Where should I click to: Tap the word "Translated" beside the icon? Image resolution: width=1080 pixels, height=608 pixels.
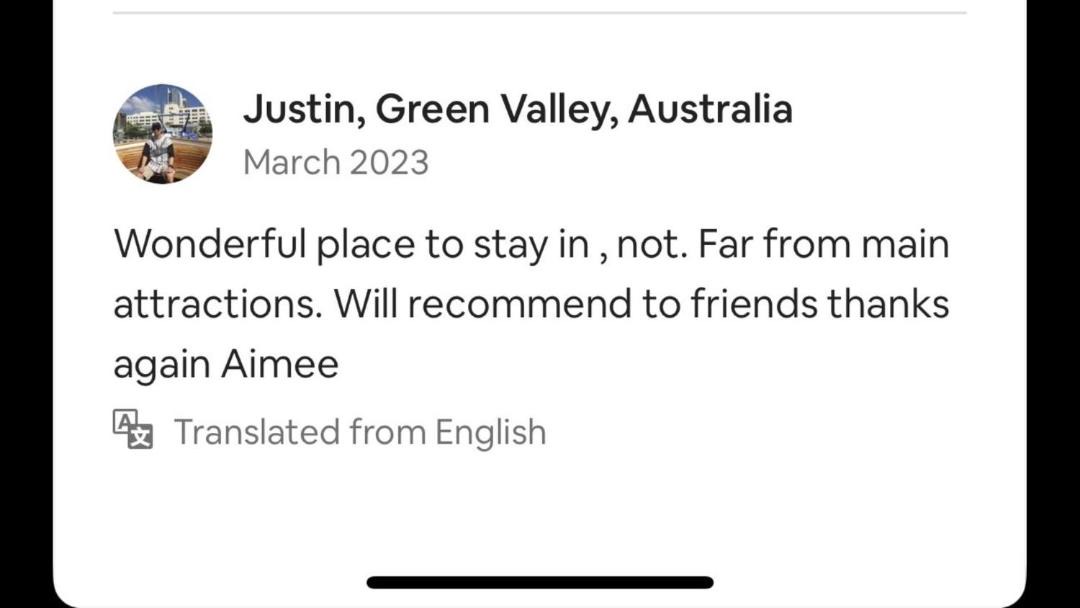(257, 432)
